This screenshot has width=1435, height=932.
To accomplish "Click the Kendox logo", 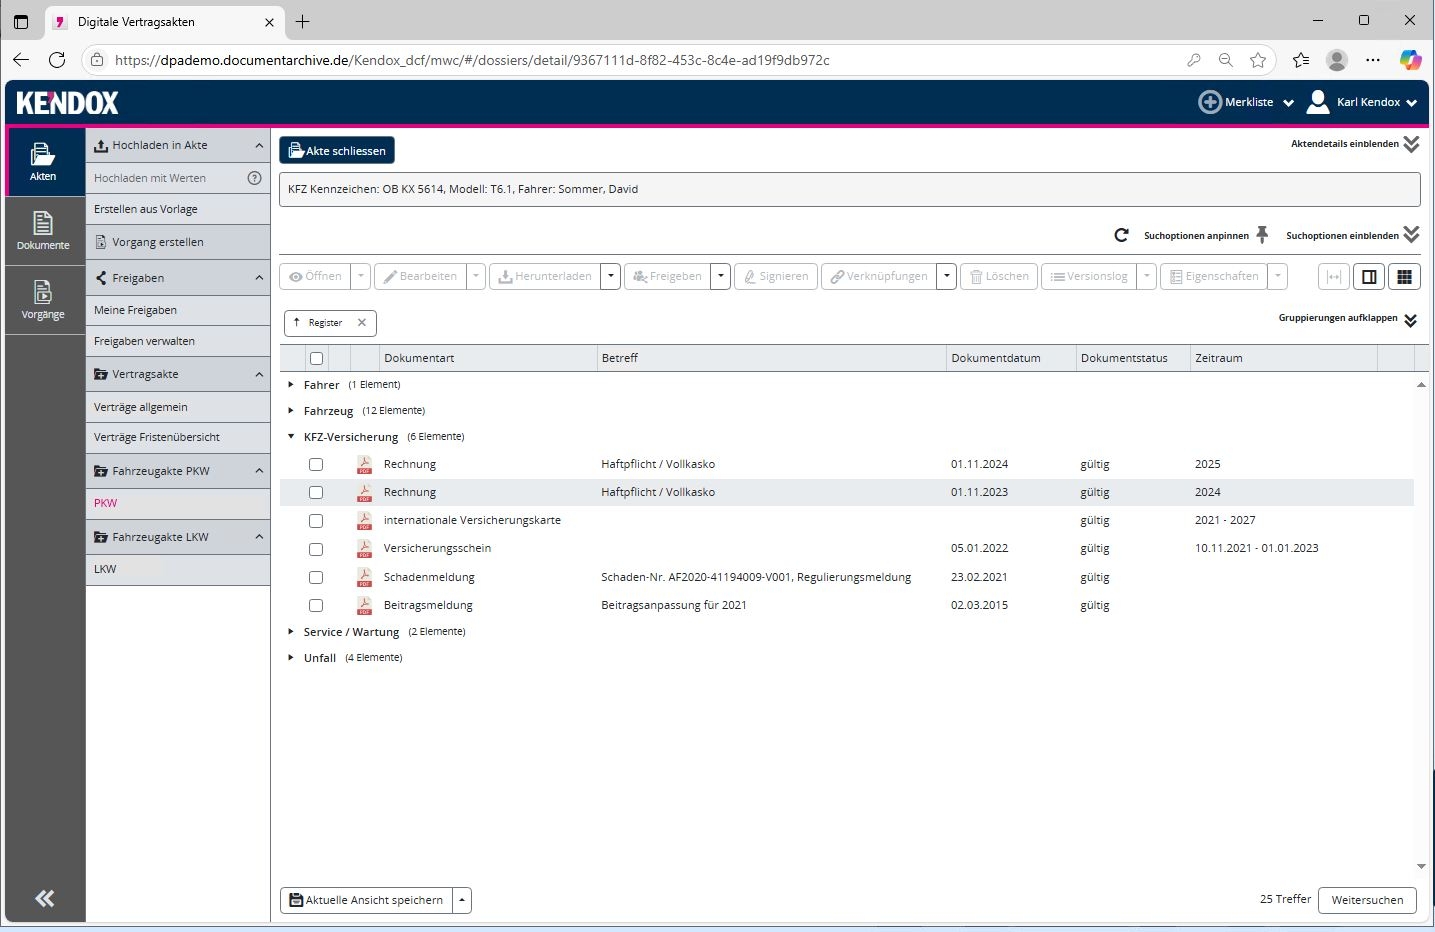I will tap(68, 102).
